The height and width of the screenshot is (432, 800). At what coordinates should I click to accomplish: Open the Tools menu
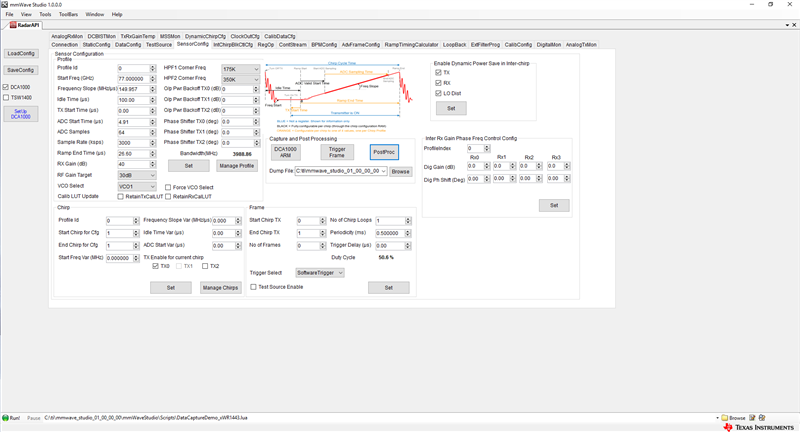click(45, 14)
